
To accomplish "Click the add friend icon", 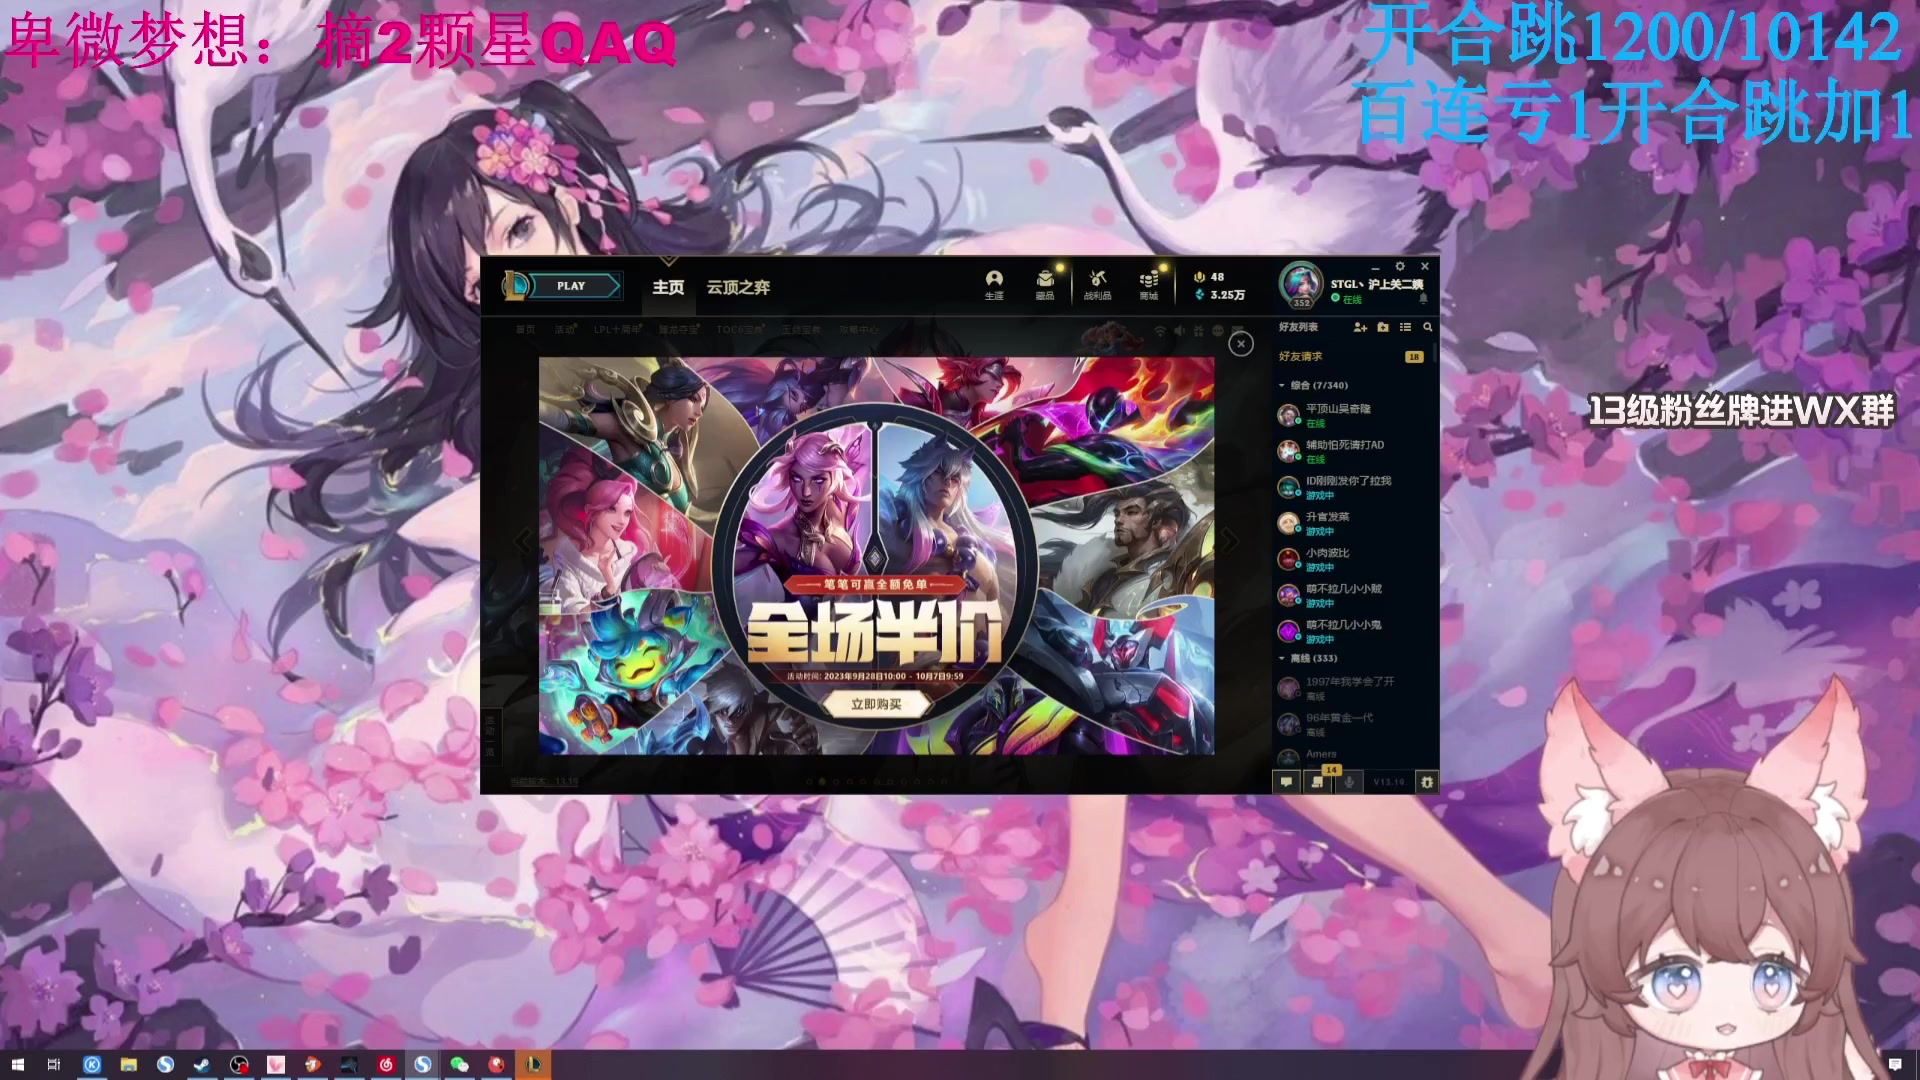I will [1360, 327].
